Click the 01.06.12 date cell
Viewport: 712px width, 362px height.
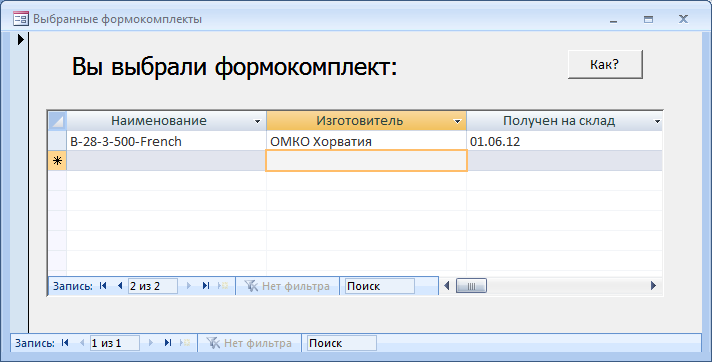pos(564,141)
